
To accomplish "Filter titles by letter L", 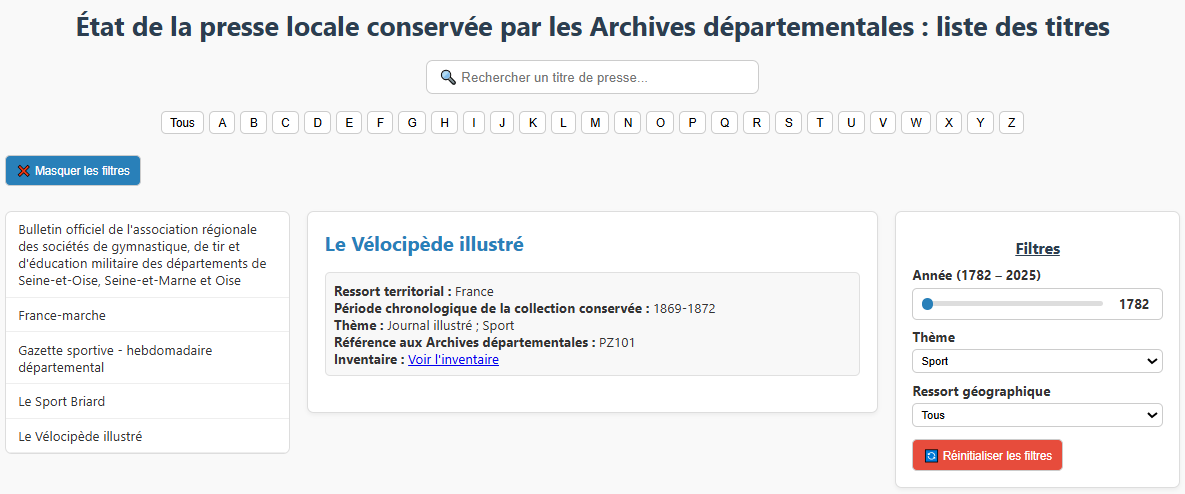I will pyautogui.click(x=563, y=122).
